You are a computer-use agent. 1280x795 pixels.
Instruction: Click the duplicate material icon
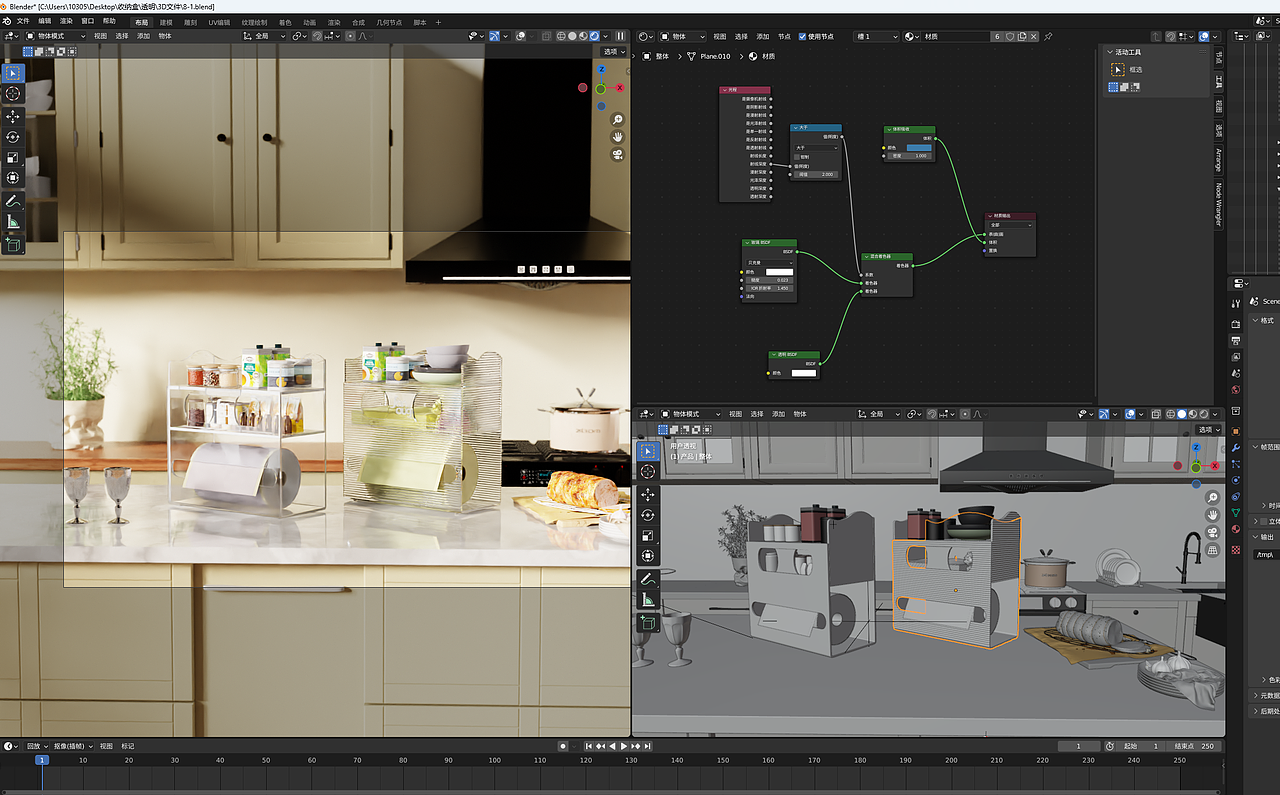tap(1022, 36)
